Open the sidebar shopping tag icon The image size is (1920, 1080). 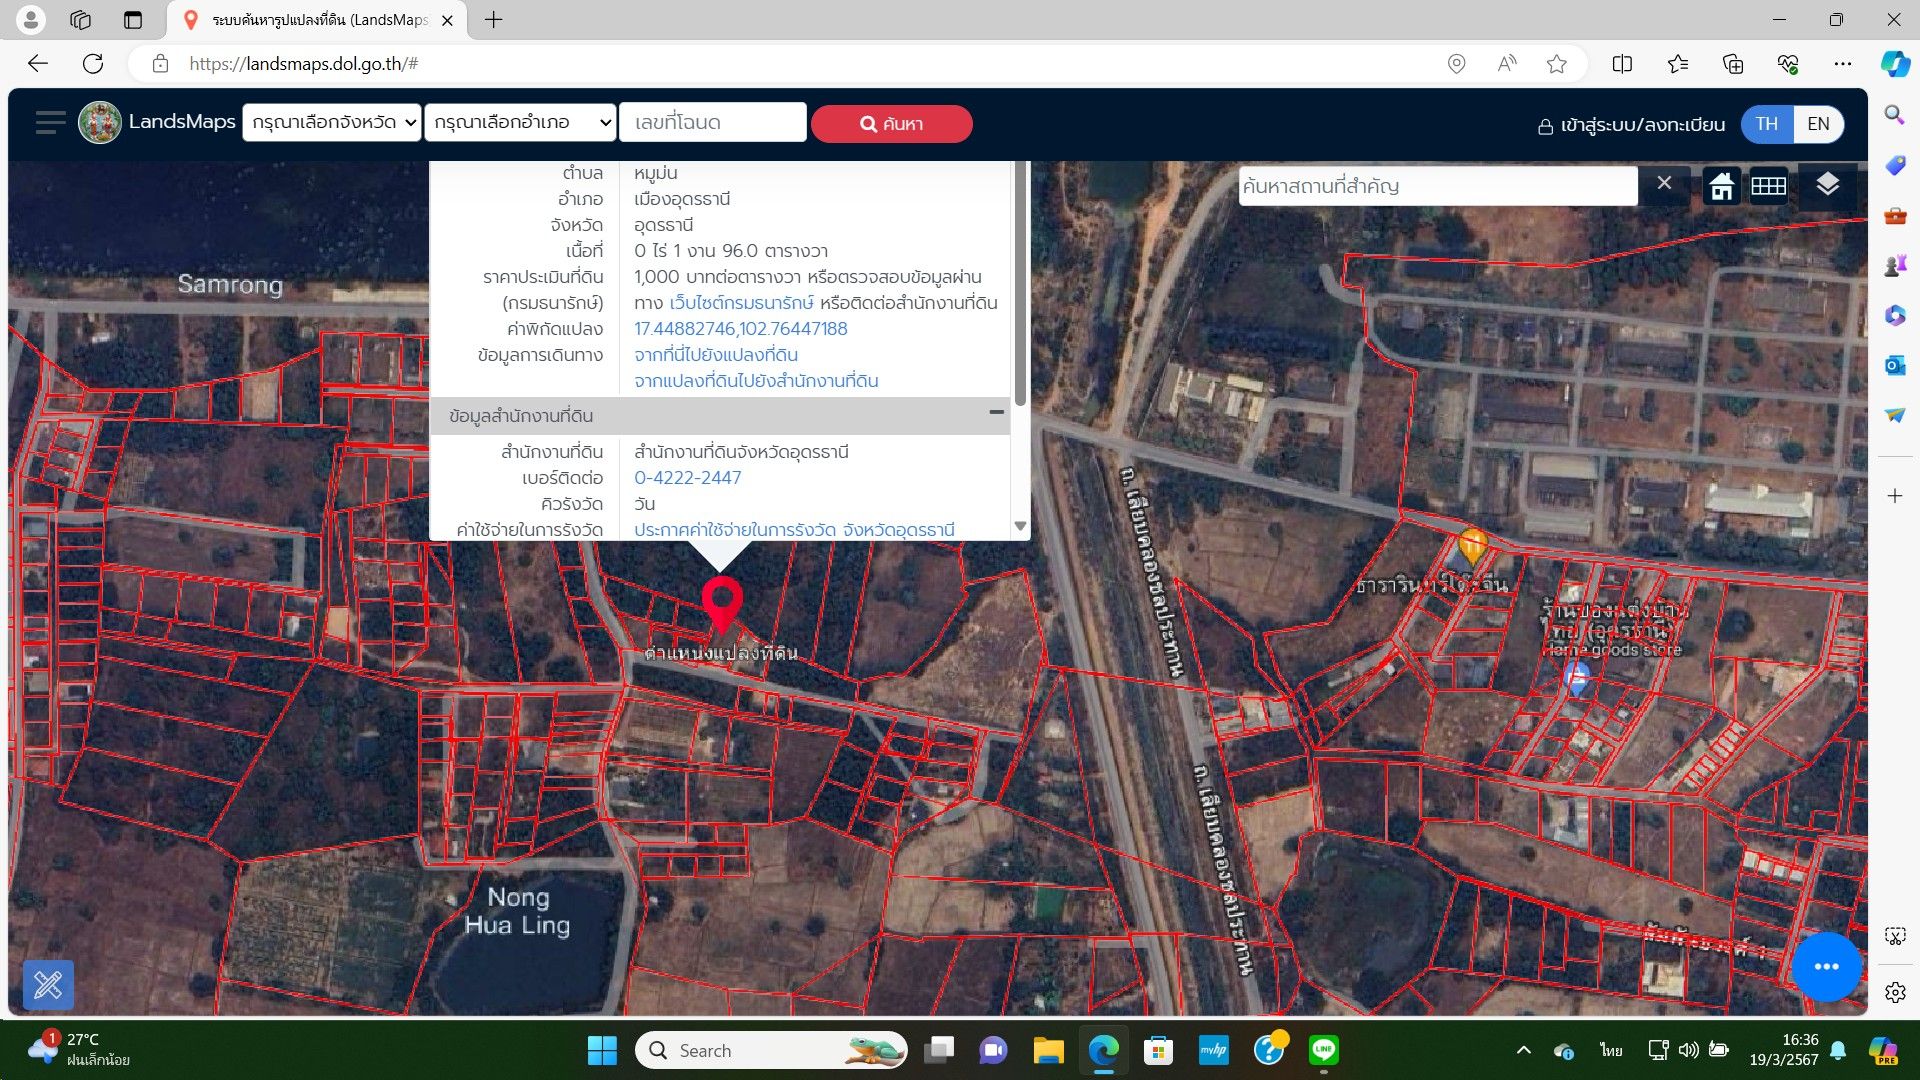1894,165
